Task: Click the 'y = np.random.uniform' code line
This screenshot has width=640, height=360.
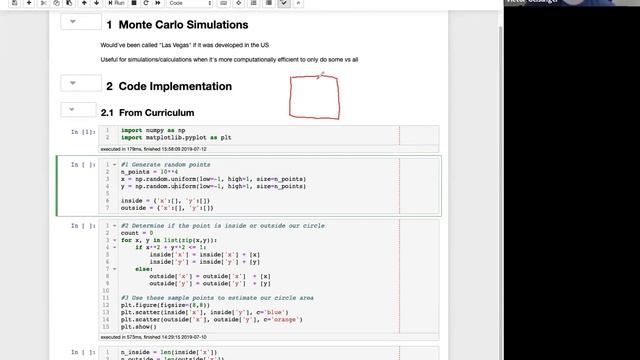Action: (213, 186)
